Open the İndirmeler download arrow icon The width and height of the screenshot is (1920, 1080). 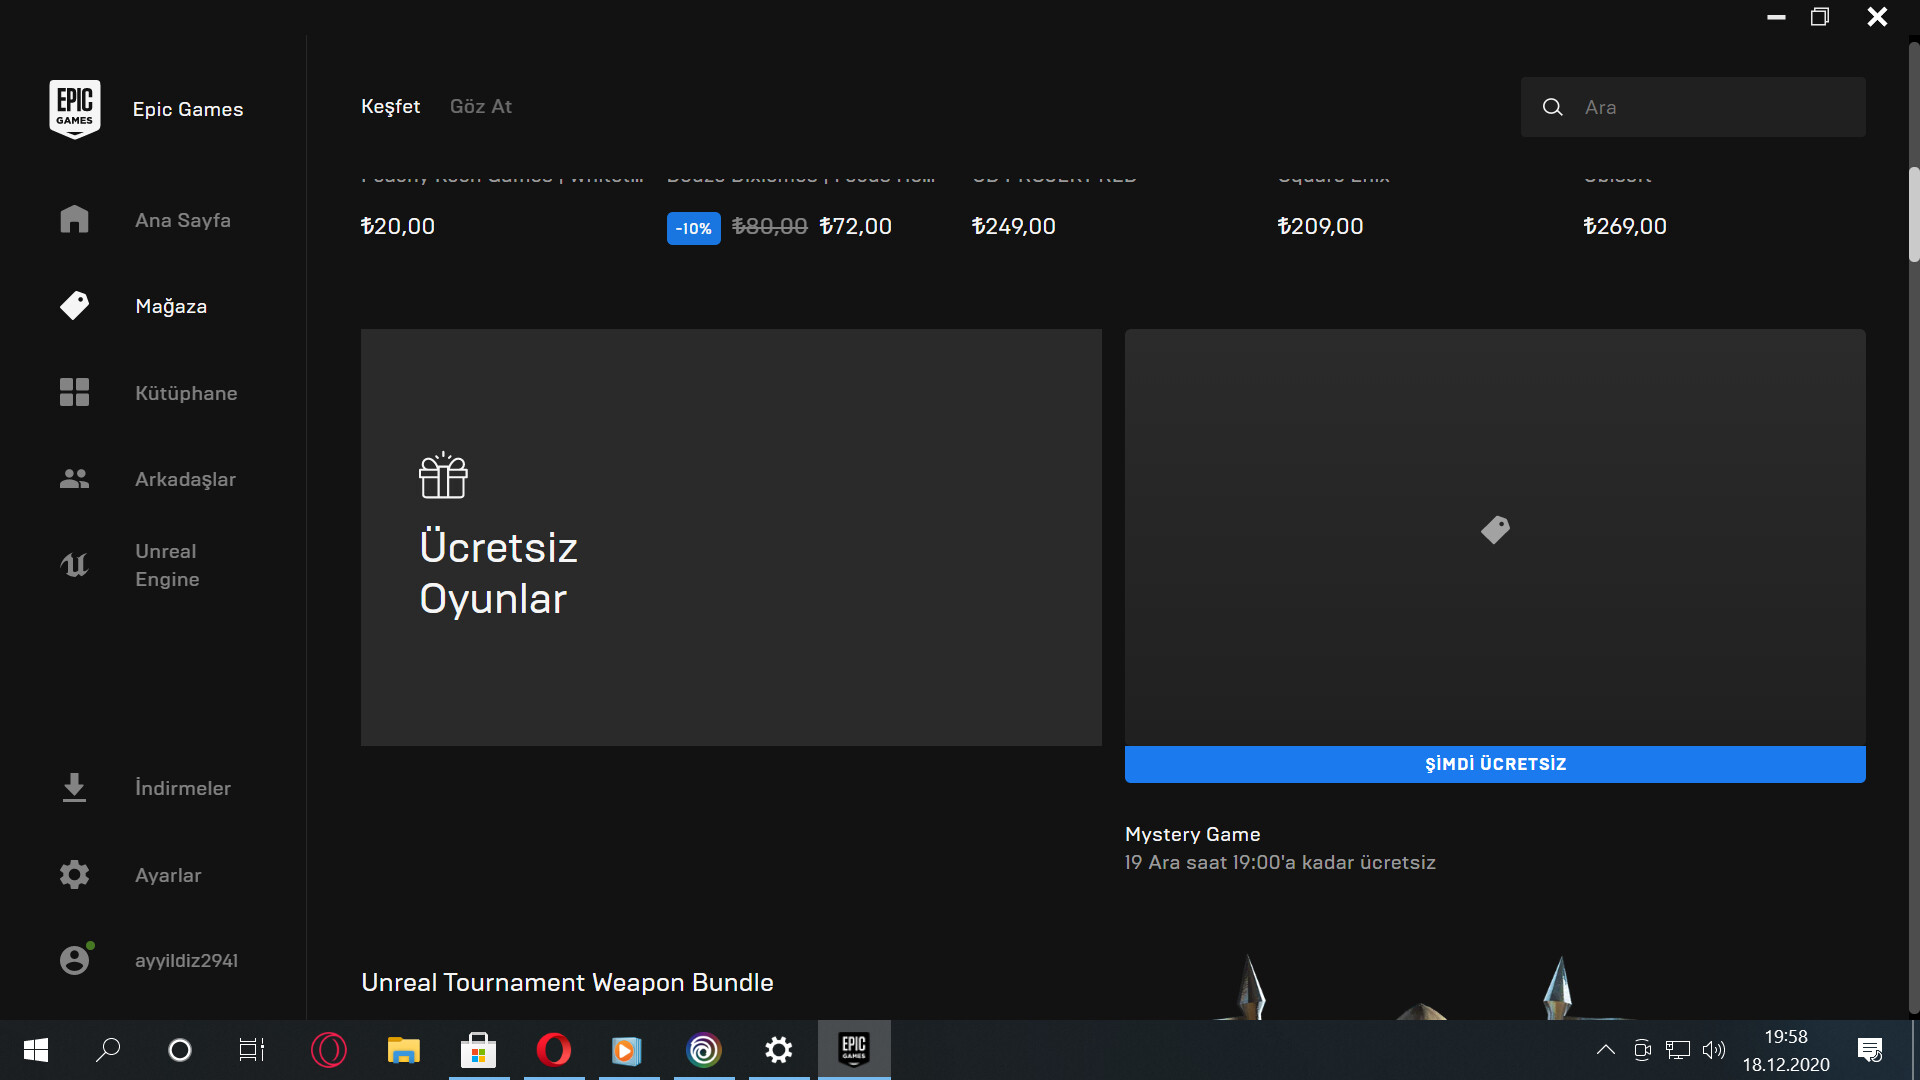coord(74,788)
